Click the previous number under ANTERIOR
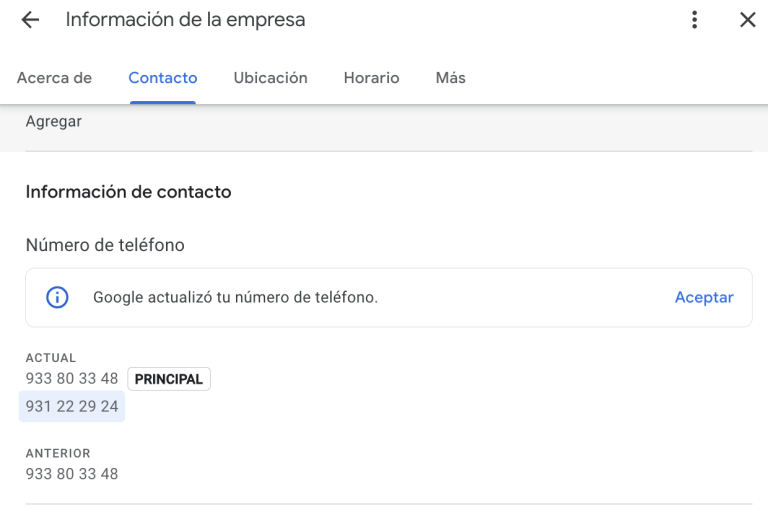768x517 pixels. pos(72,473)
